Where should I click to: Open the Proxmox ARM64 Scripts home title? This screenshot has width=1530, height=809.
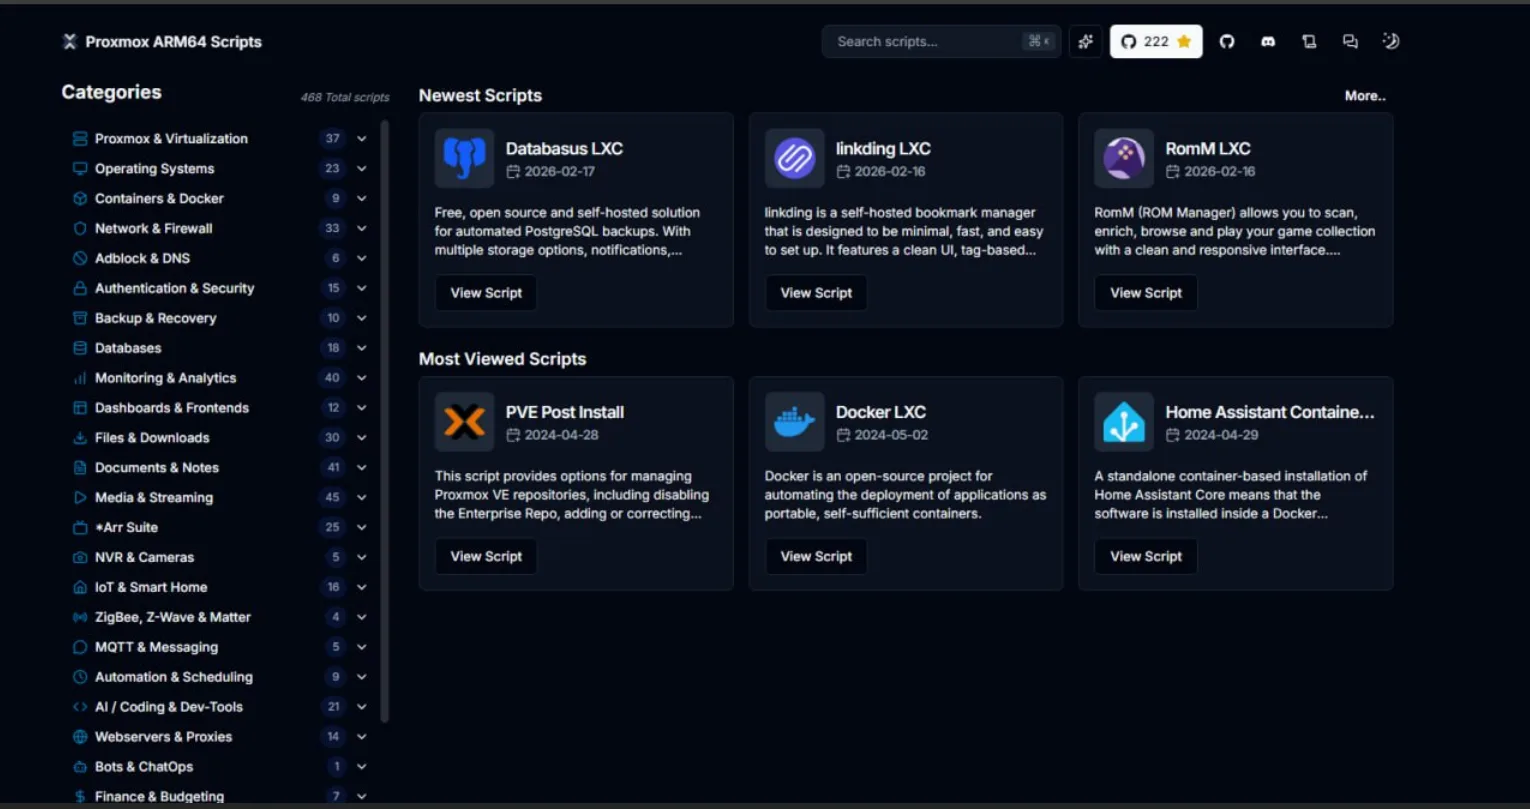click(173, 42)
